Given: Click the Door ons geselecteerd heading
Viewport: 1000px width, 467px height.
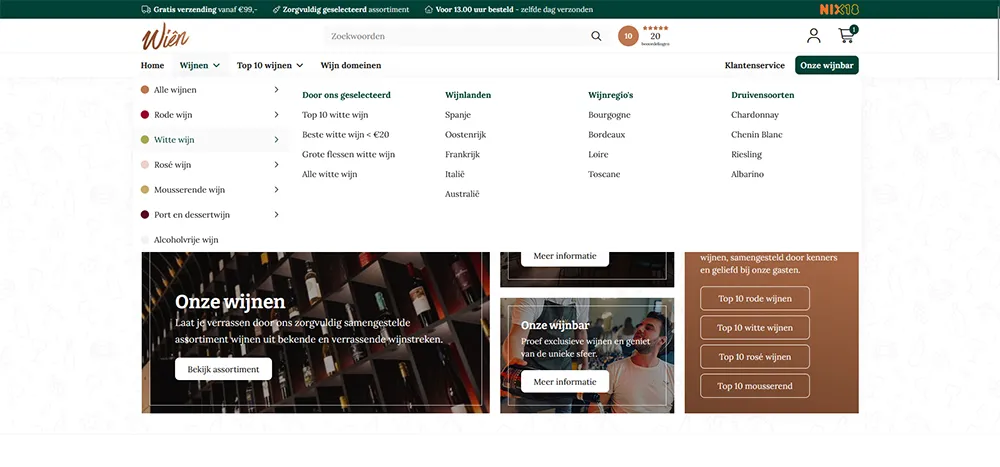Looking at the screenshot, I should tap(346, 95).
